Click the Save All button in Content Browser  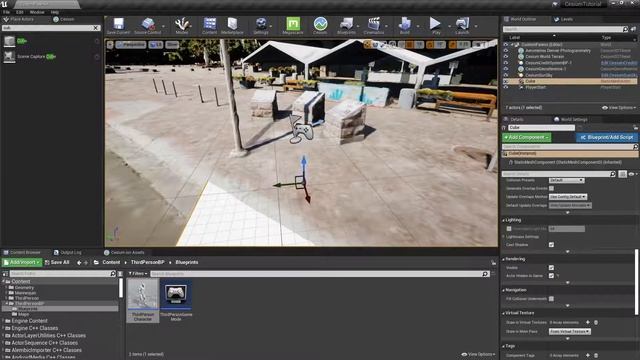point(57,262)
